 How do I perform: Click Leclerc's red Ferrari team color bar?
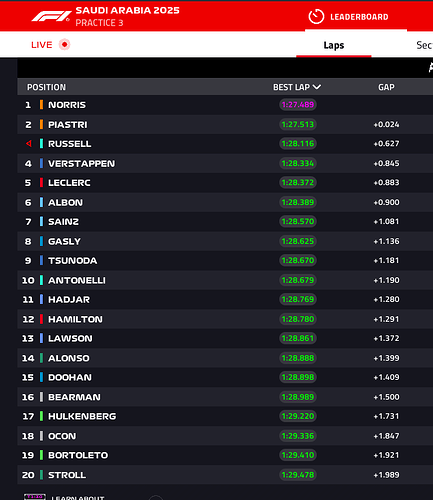coord(41,183)
